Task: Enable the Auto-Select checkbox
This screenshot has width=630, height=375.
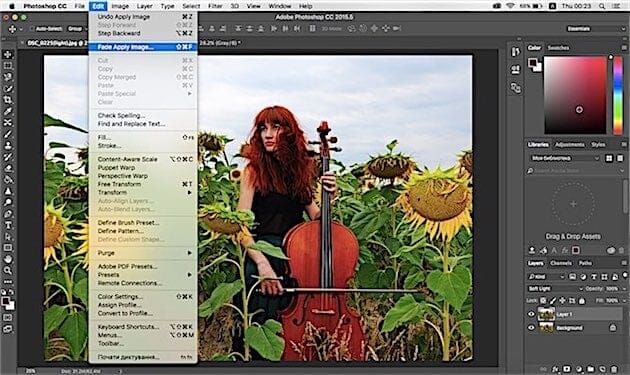Action: (x=32, y=29)
